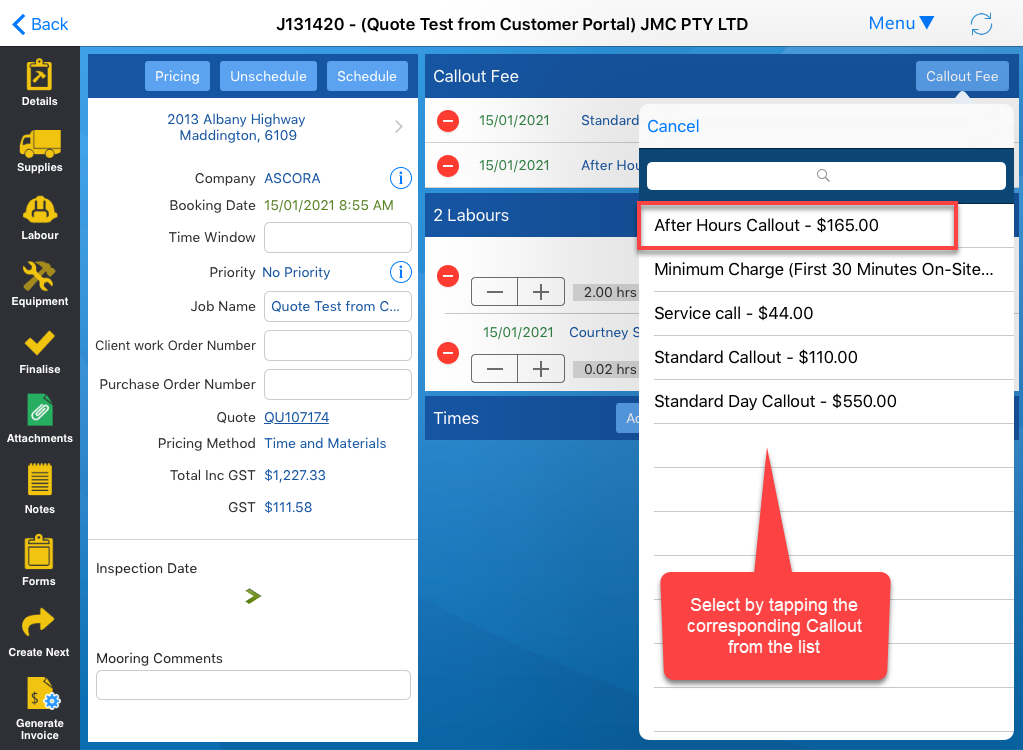Screen dimensions: 1023x750
Task: Click the refresh icon in top bar
Action: point(981,24)
